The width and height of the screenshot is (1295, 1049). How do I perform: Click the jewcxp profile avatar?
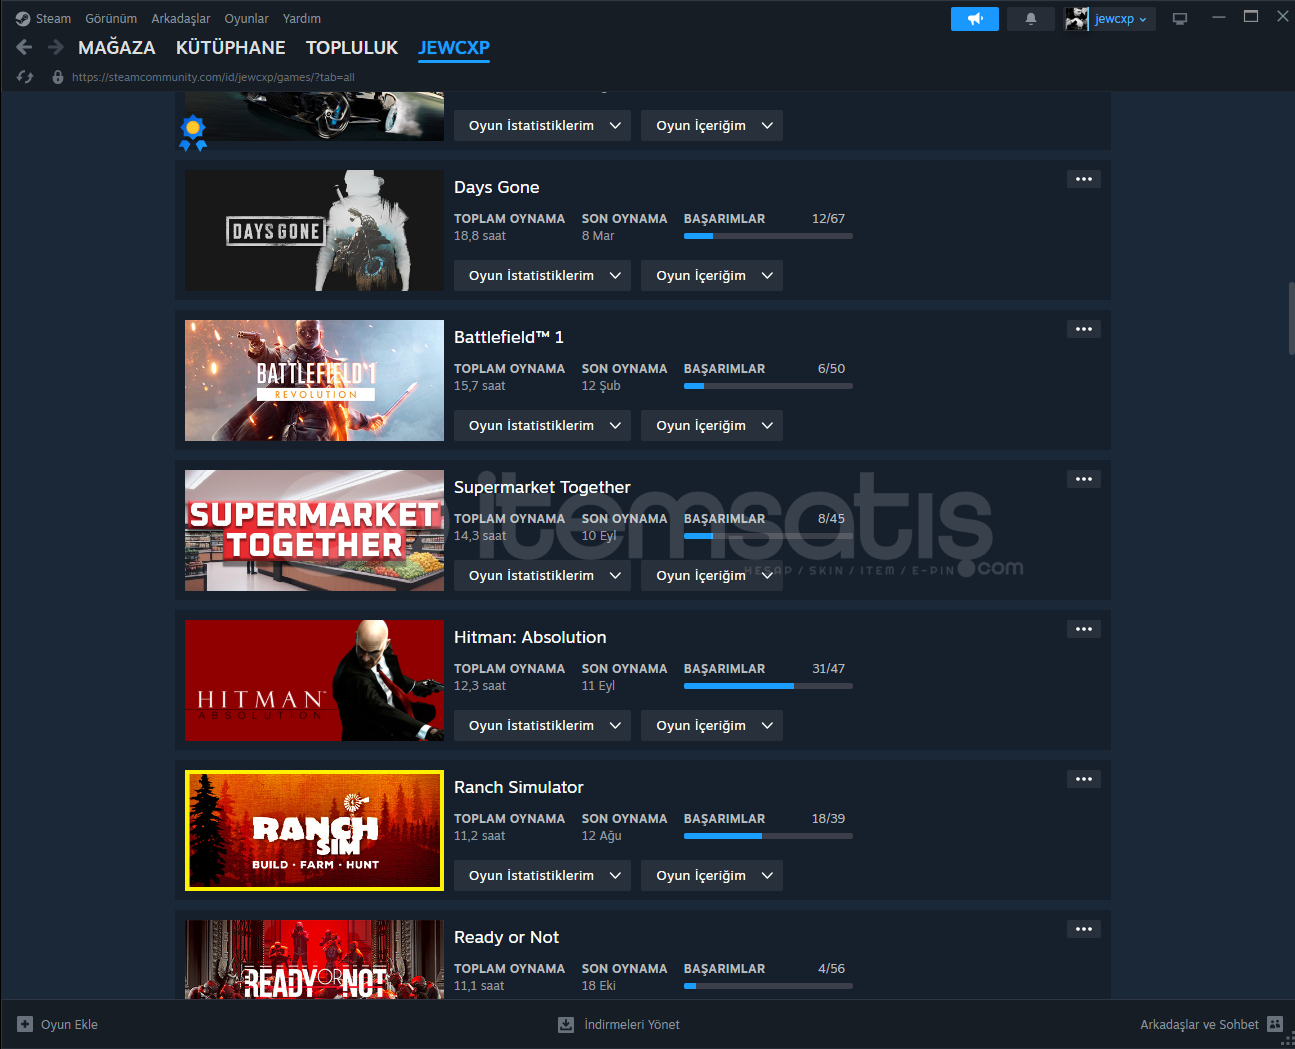click(x=1077, y=19)
